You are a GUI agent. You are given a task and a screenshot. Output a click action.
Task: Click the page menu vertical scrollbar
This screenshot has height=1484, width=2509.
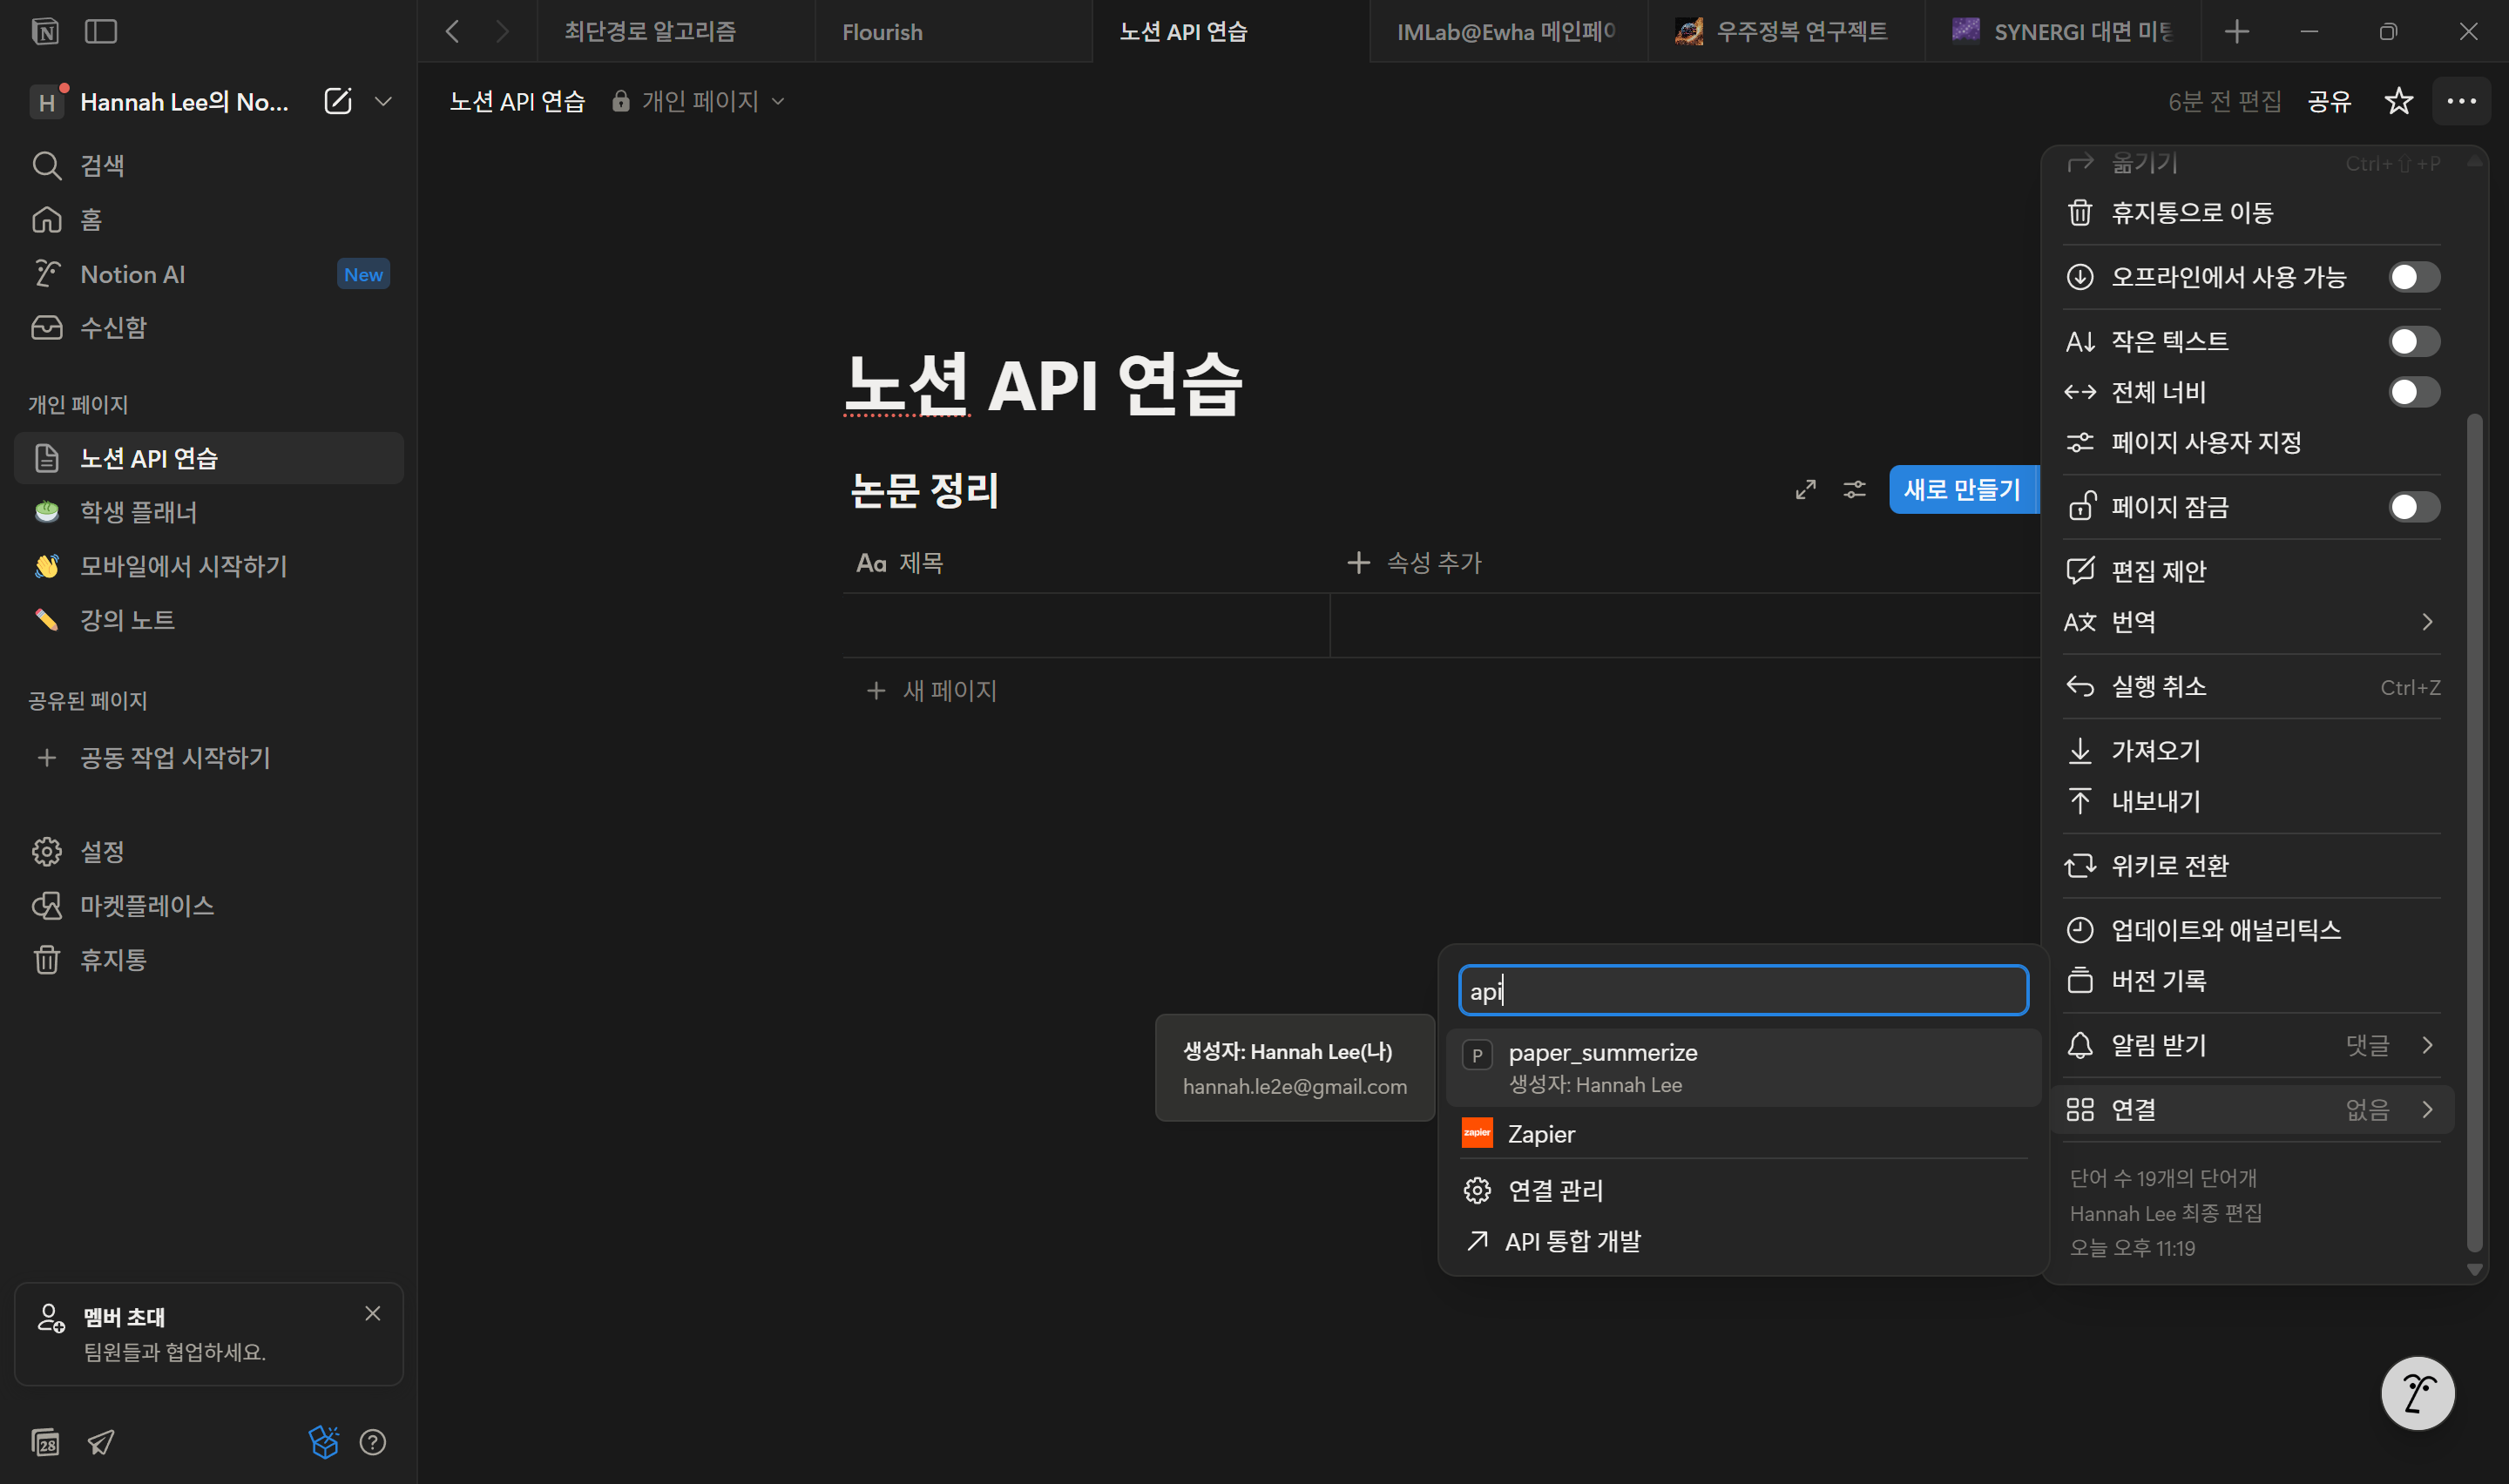click(x=2474, y=830)
